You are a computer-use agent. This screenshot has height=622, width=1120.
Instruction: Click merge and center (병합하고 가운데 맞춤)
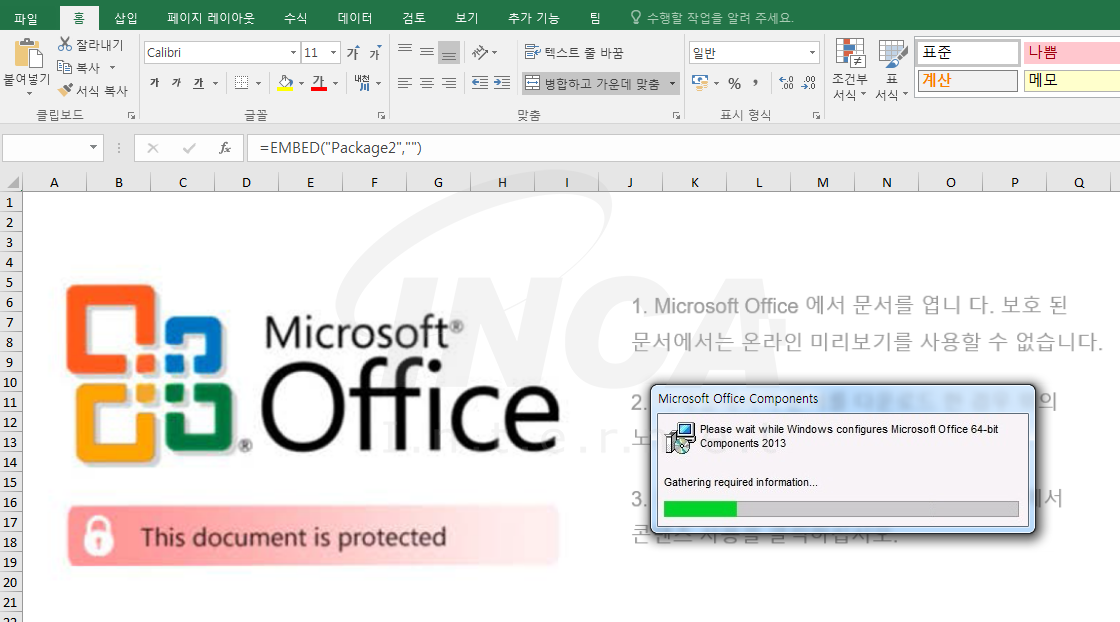[592, 84]
